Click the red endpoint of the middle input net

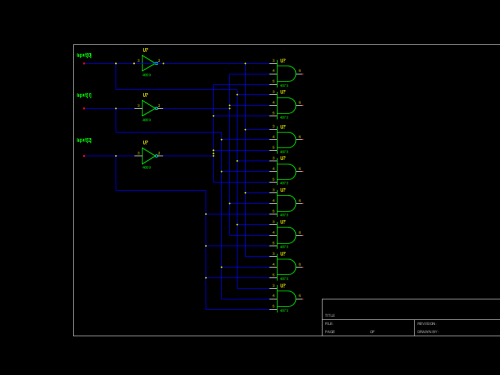[x=84, y=108]
